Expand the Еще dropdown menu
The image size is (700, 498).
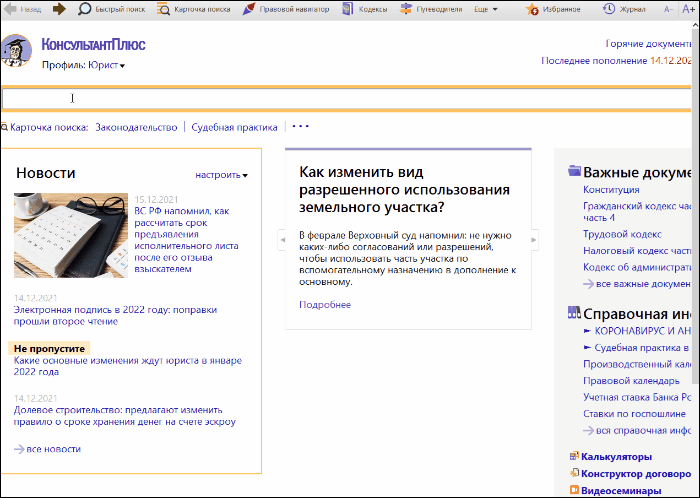(486, 9)
